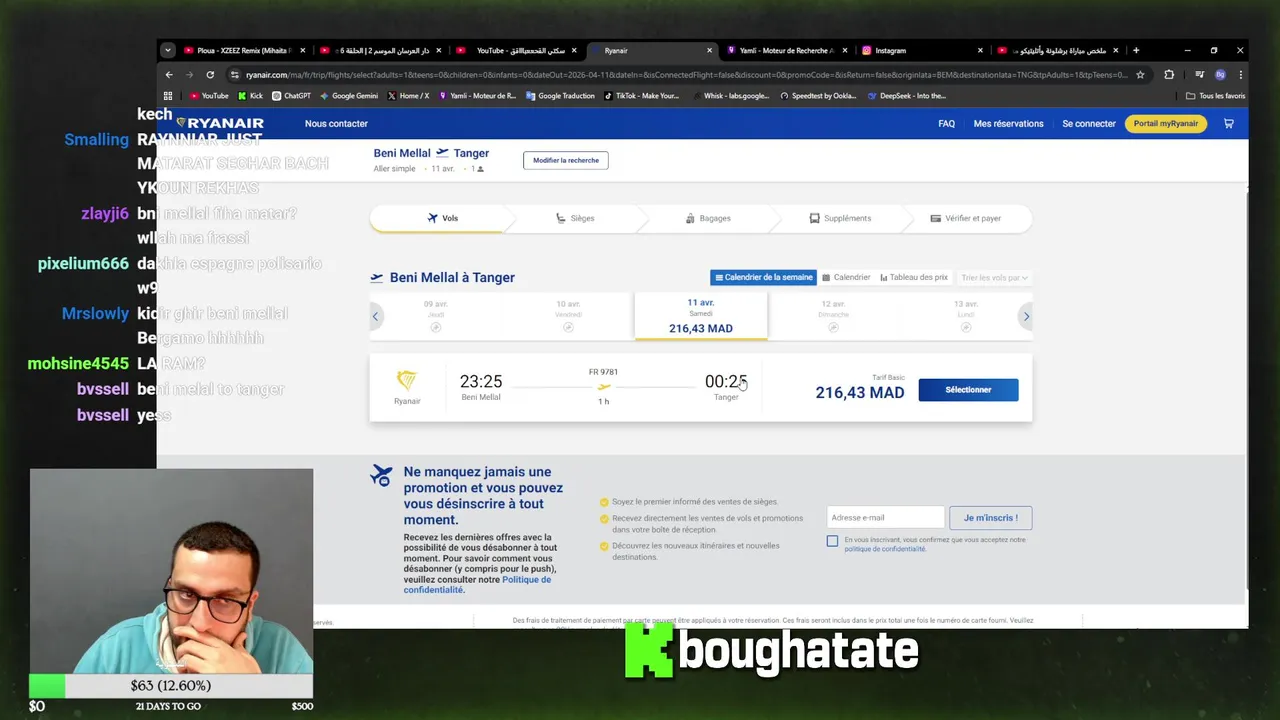Screen dimensions: 1280x720
Task: Switch to the Bagages step tab
Action: point(708,218)
